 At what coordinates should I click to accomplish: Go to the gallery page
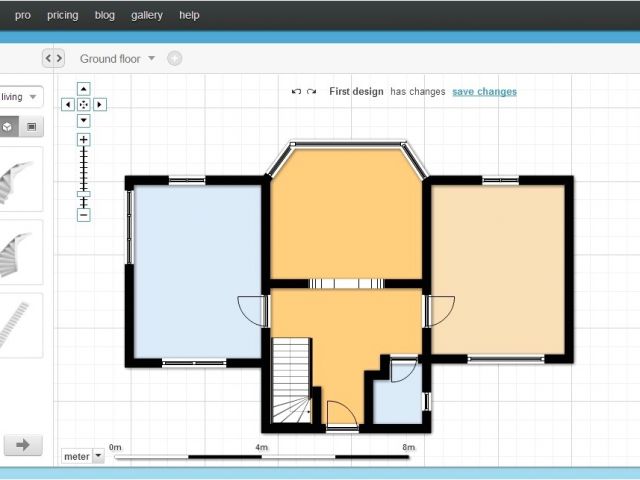coord(146,15)
